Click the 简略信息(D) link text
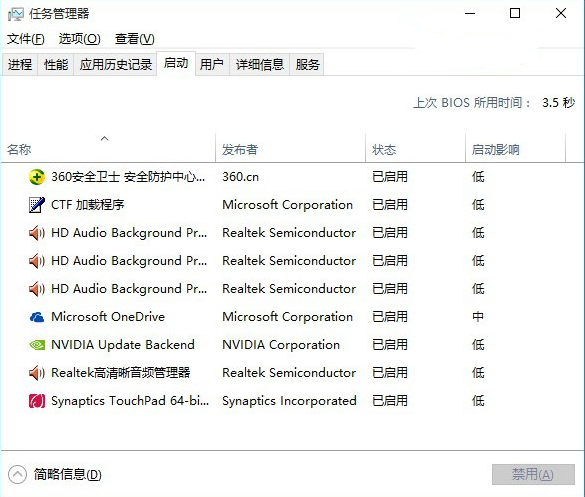This screenshot has width=585, height=497. click(x=68, y=475)
